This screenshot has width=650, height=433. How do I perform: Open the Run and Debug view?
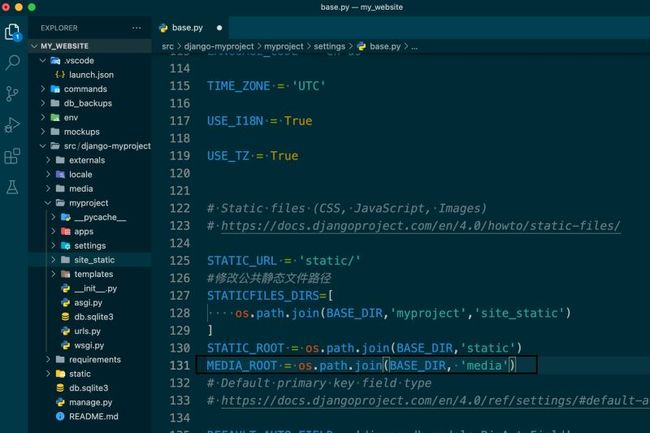pyautogui.click(x=12, y=125)
